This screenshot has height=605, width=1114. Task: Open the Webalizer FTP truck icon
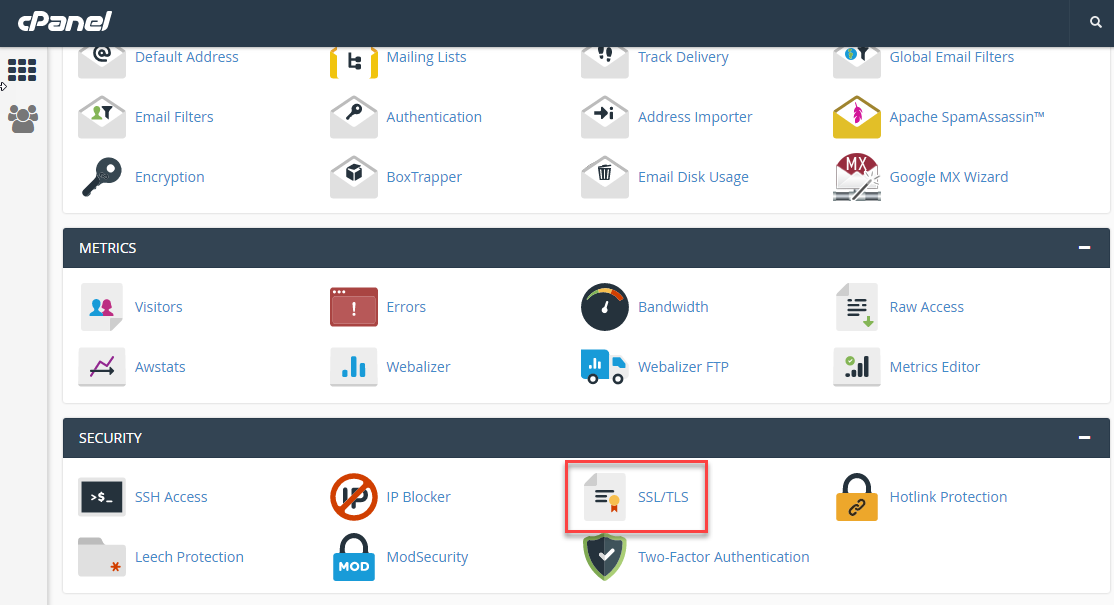(605, 367)
